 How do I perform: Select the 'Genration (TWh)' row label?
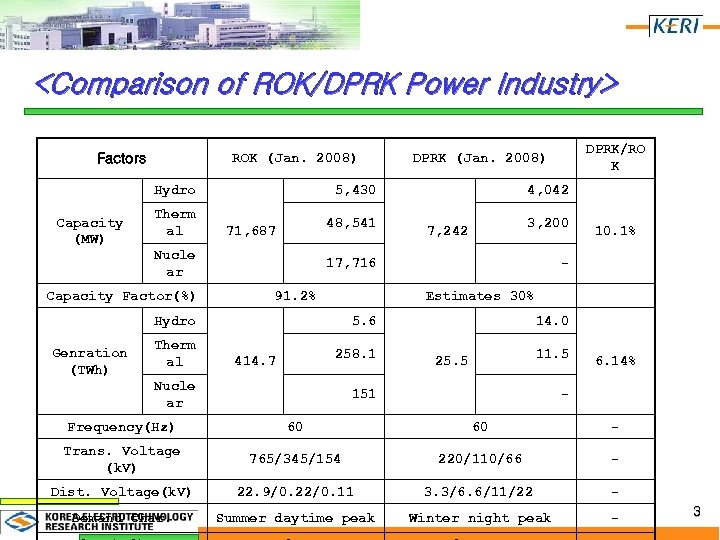(x=90, y=361)
